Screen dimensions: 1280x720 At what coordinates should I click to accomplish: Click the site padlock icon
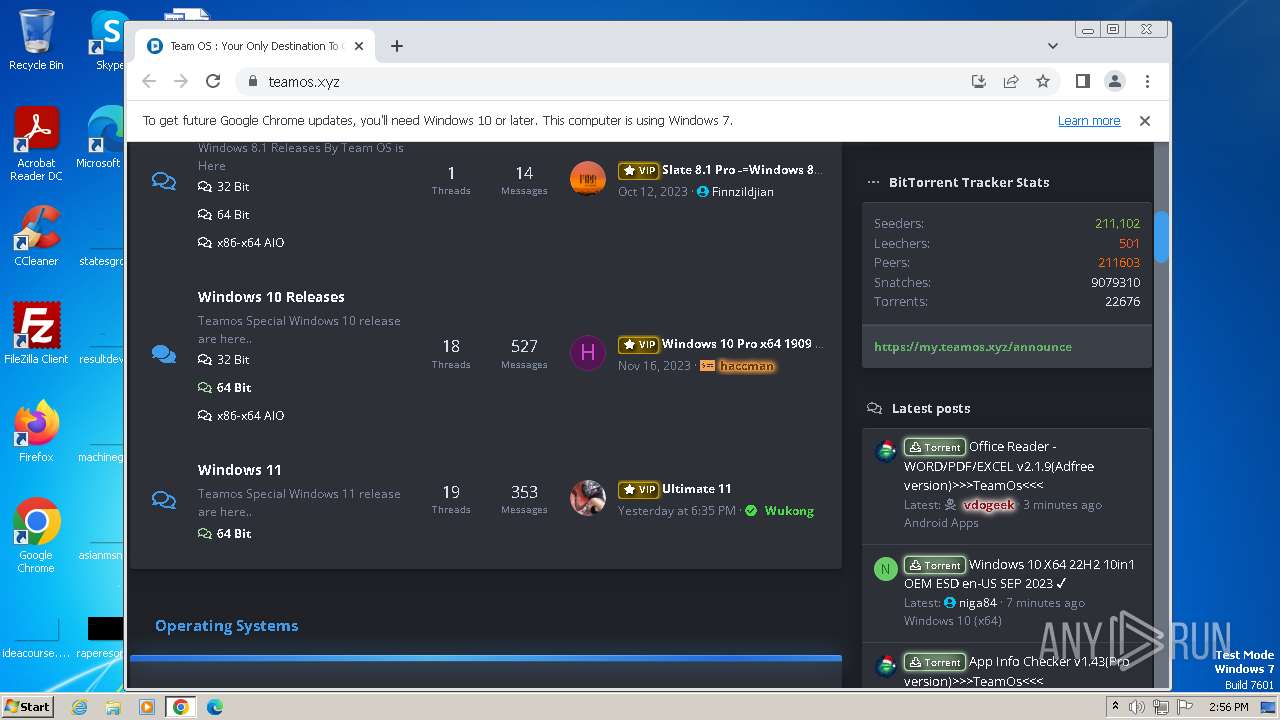pyautogui.click(x=252, y=82)
